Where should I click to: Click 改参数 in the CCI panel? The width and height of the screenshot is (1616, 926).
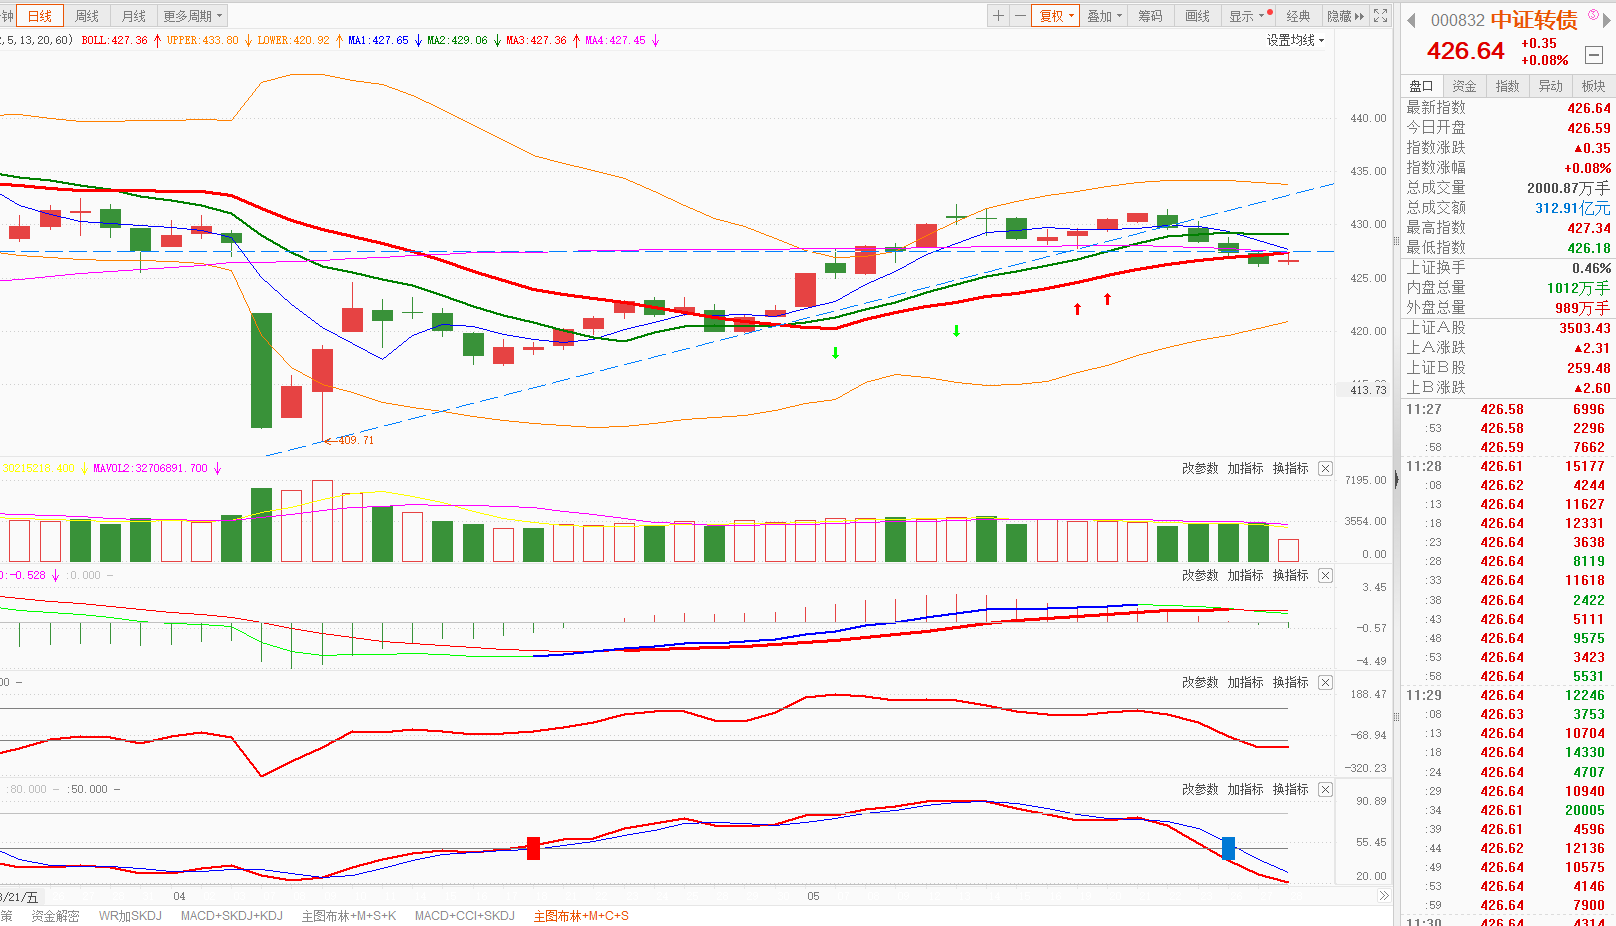click(1200, 682)
